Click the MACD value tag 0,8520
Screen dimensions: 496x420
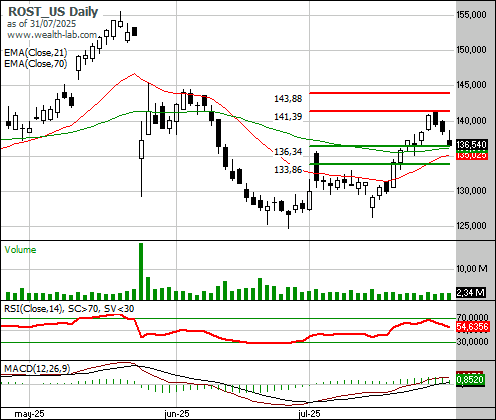coord(470,380)
